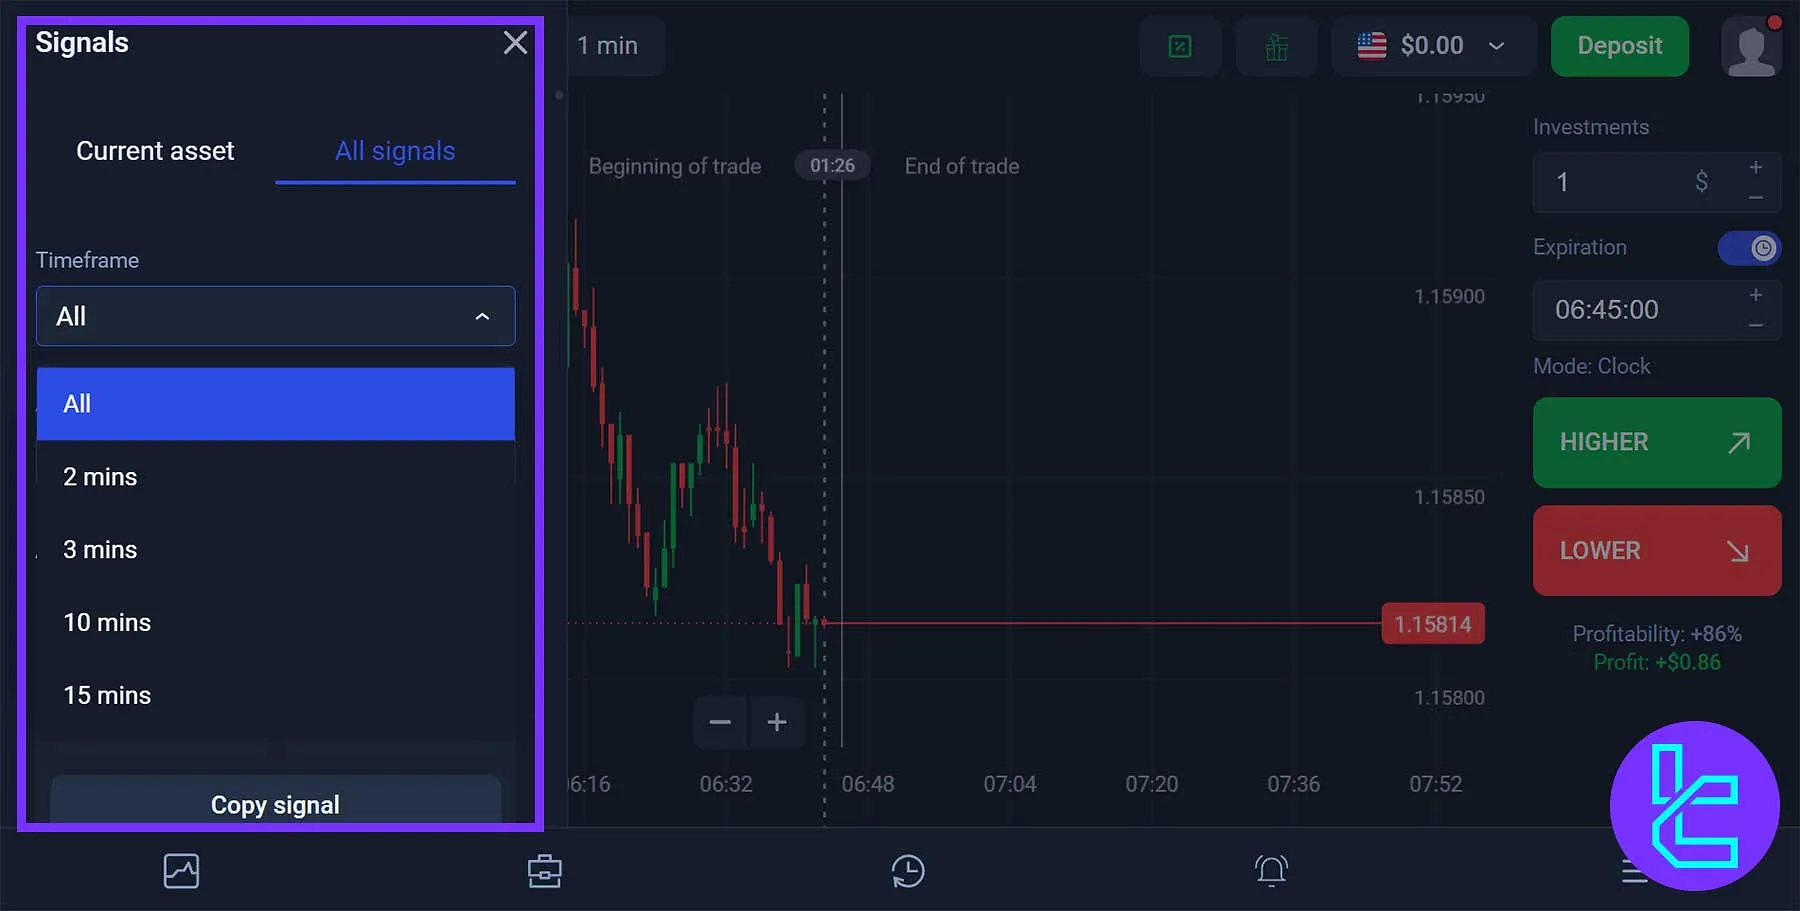Open the gift box bonuses icon
This screenshot has width=1800, height=911.
point(1276,46)
